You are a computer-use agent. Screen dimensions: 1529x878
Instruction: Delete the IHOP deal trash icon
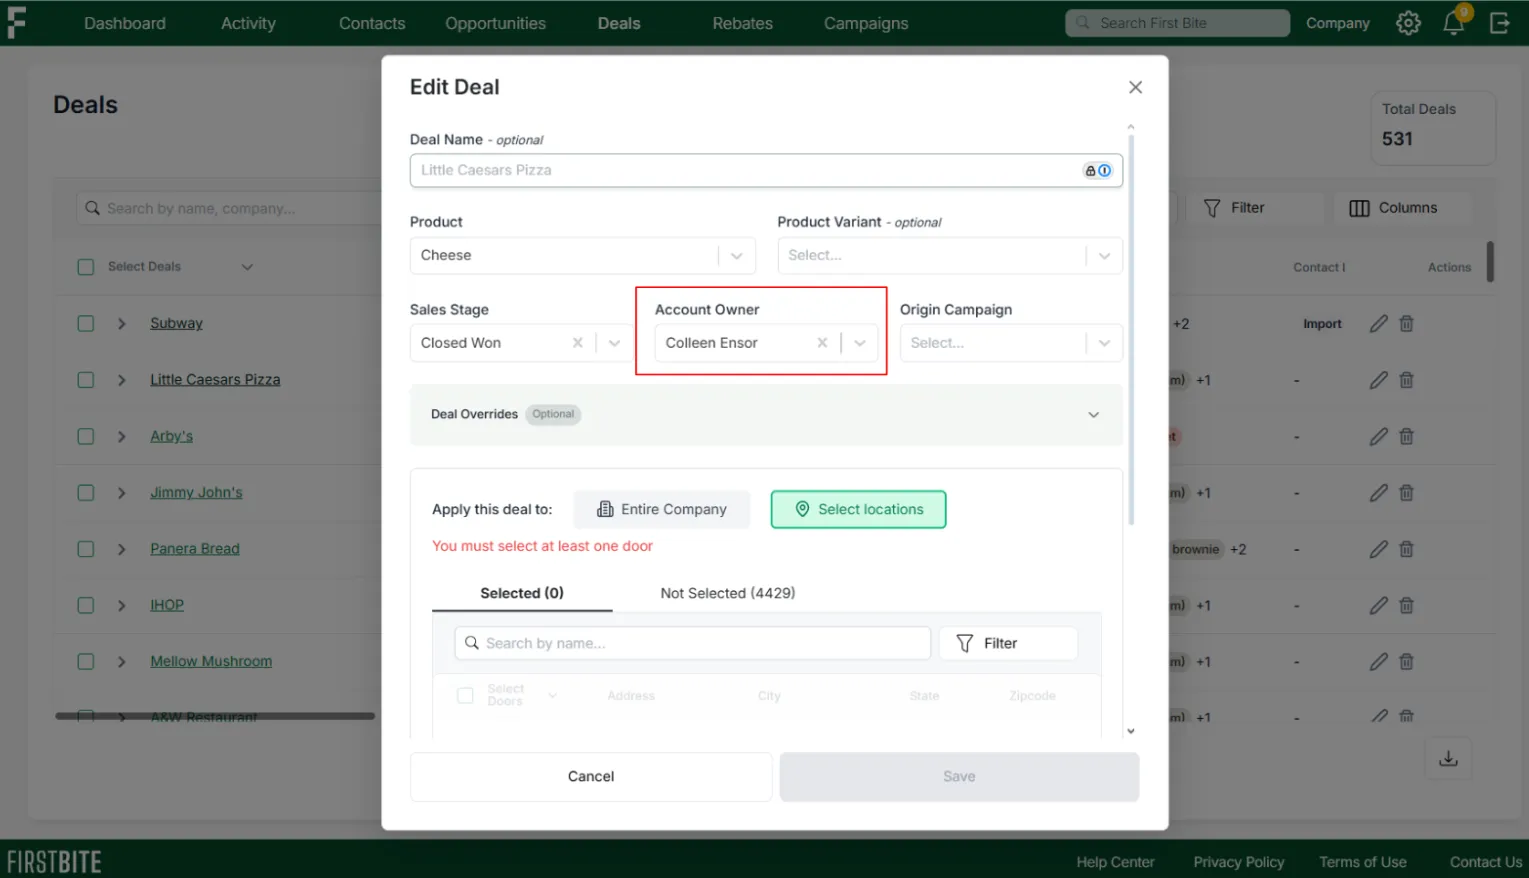pos(1407,605)
